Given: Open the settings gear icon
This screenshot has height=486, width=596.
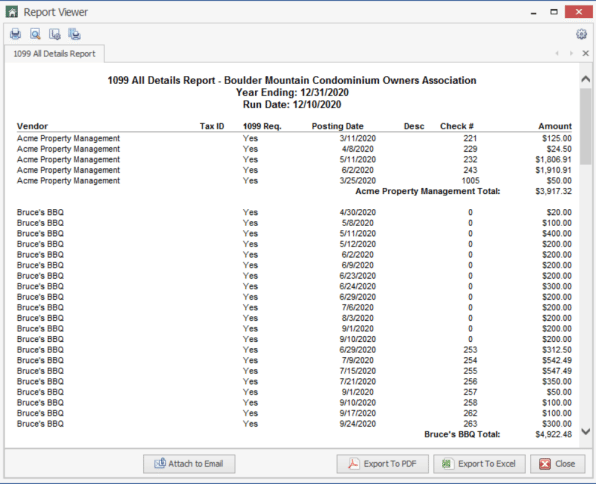Looking at the screenshot, I should tap(581, 34).
